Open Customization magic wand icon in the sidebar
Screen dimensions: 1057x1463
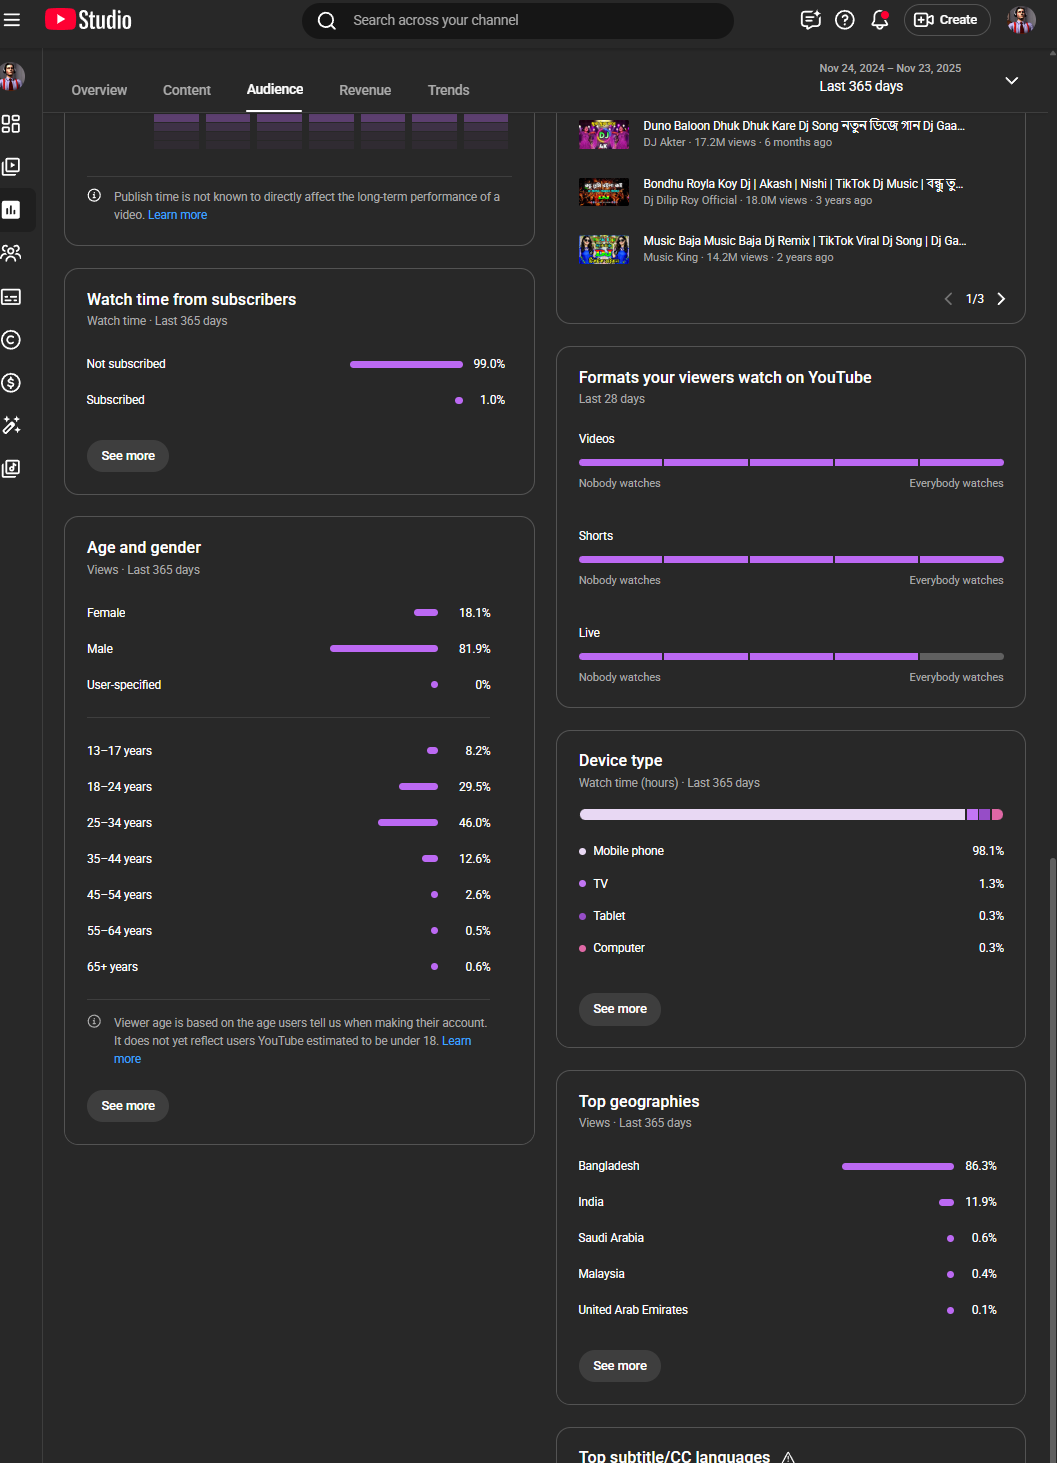[x=11, y=426]
